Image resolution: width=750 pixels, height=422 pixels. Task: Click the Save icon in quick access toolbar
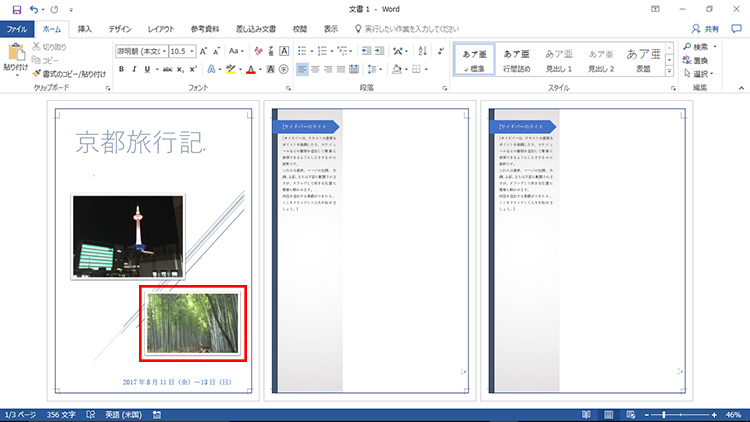pyautogui.click(x=16, y=10)
